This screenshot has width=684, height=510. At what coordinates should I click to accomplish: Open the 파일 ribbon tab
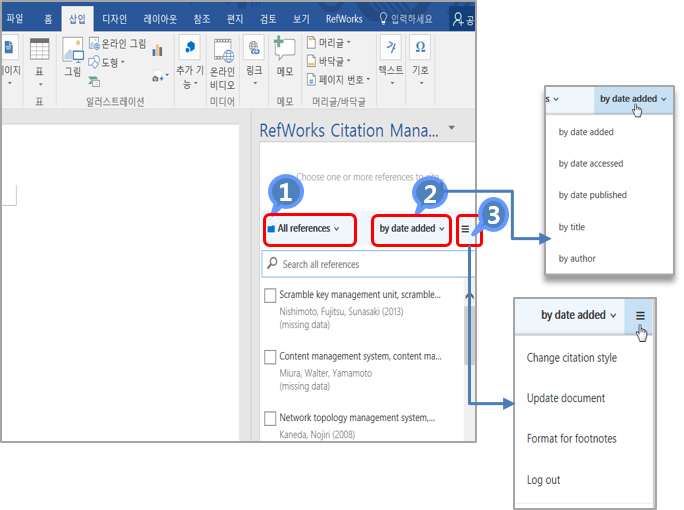click(x=15, y=19)
